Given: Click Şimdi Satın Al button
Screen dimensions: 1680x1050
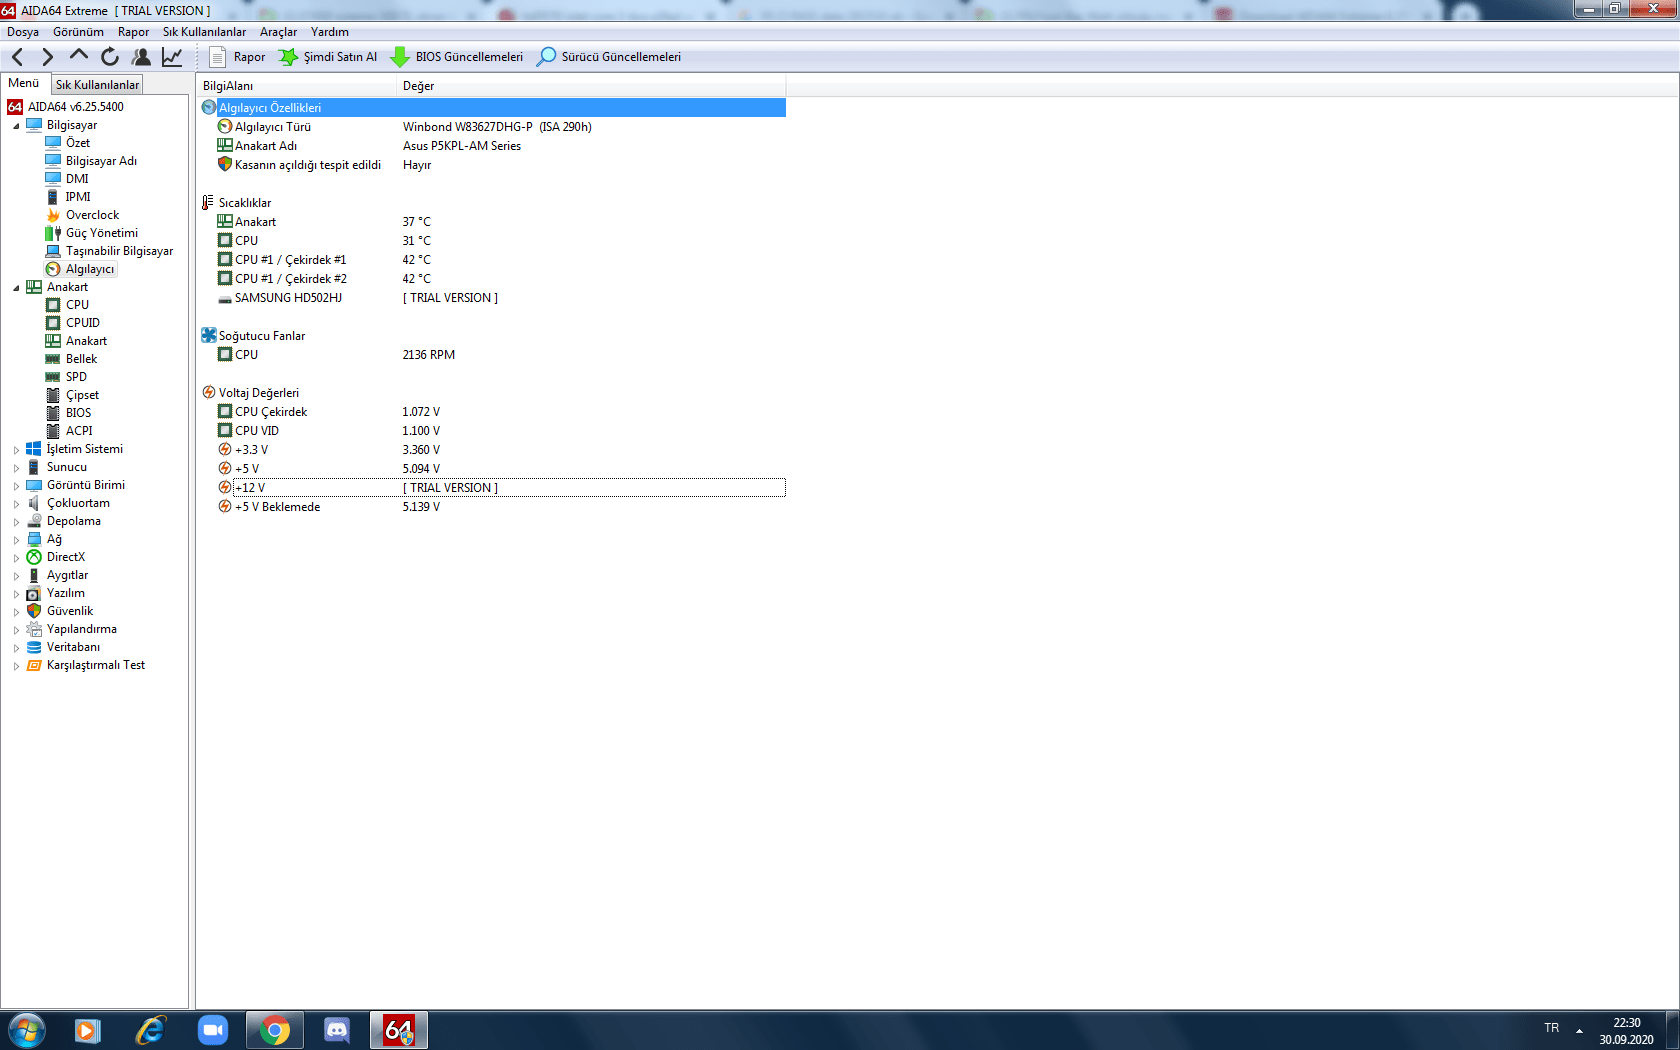Looking at the screenshot, I should coord(328,57).
